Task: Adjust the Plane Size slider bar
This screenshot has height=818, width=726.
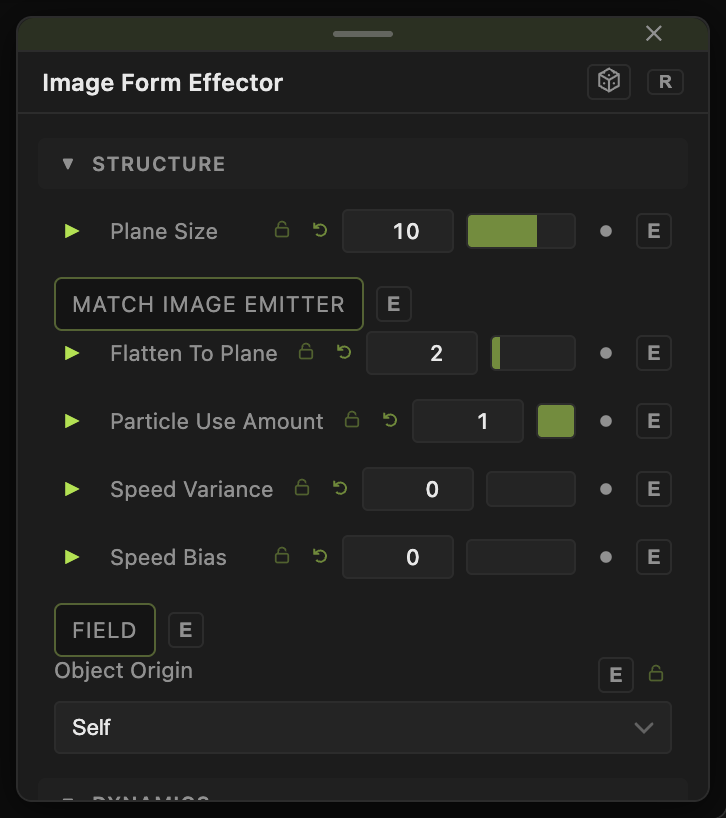Action: tap(521, 231)
